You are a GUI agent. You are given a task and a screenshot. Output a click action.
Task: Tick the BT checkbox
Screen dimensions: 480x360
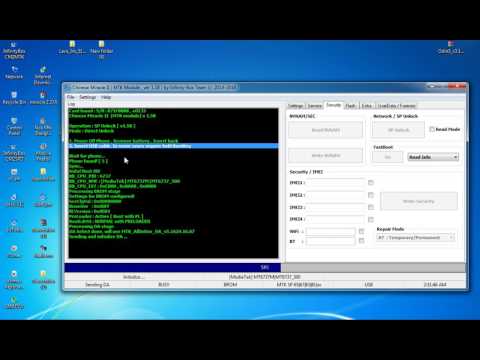click(x=361, y=241)
